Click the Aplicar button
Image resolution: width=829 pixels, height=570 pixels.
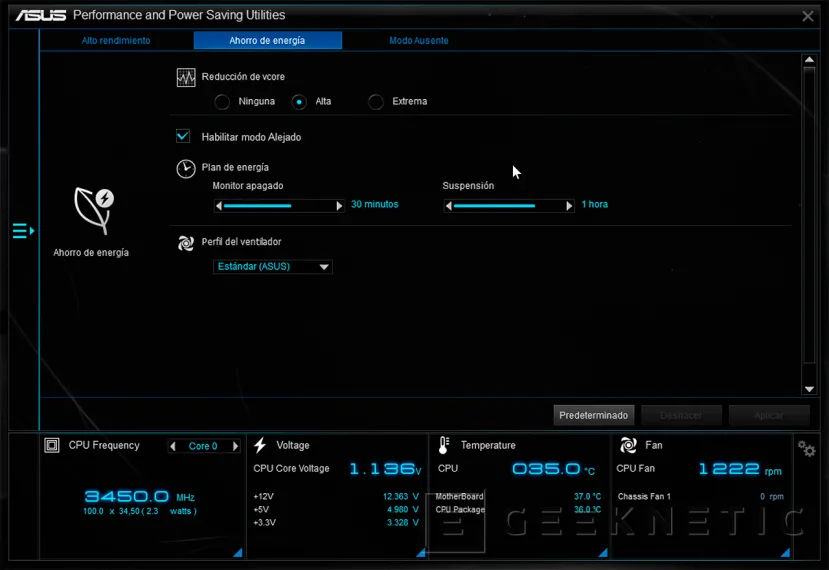coord(769,415)
